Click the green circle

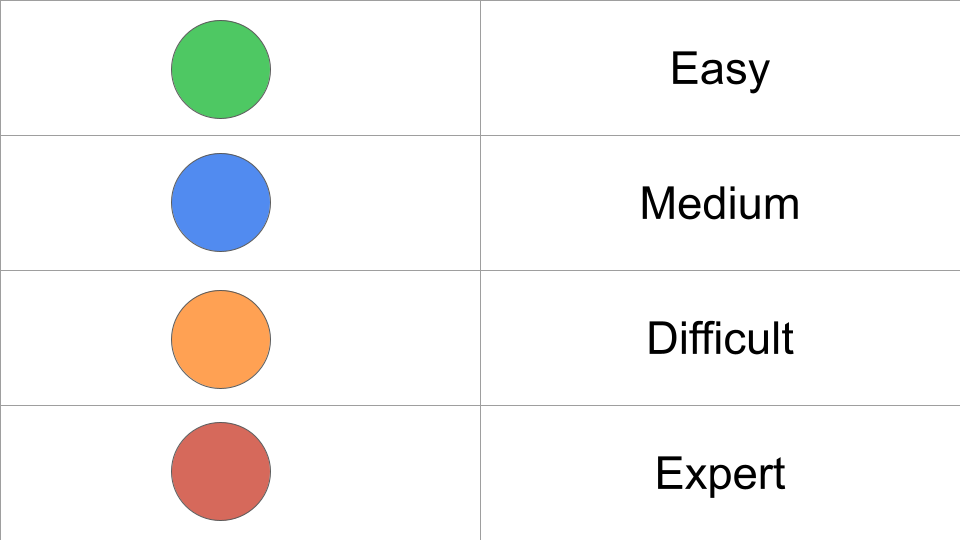[221, 69]
